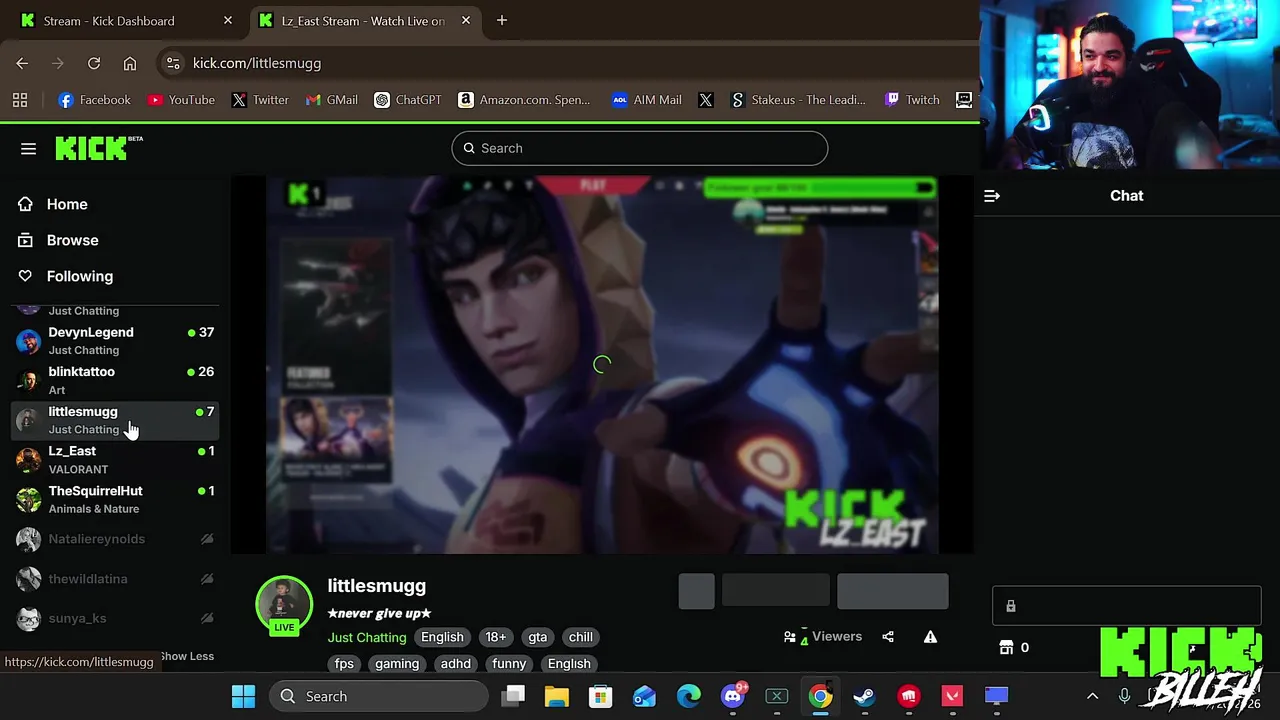Click the microphone icon in system tray
Viewport: 1280px width, 720px height.
(1124, 696)
